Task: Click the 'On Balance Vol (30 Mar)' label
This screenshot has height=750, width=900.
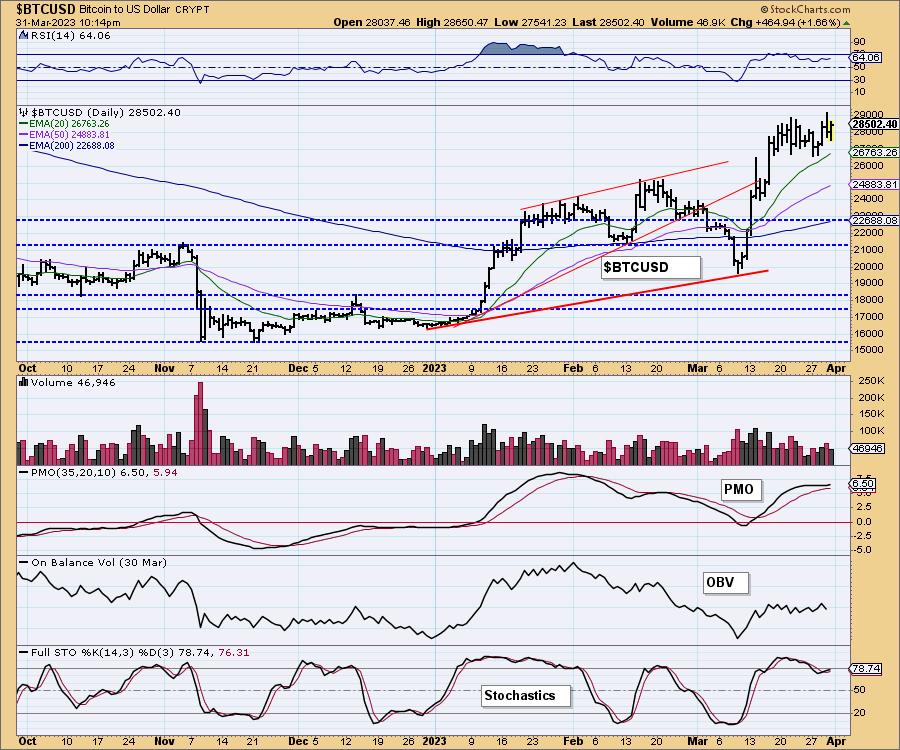Action: pyautogui.click(x=99, y=562)
